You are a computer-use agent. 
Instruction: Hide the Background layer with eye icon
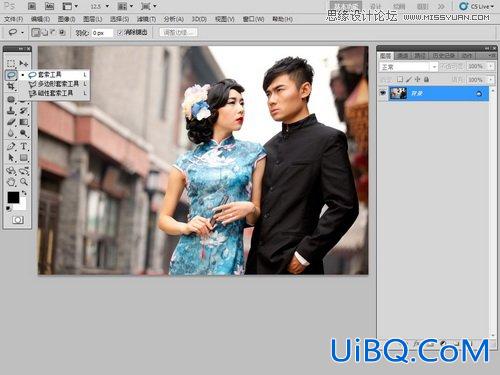[383, 93]
